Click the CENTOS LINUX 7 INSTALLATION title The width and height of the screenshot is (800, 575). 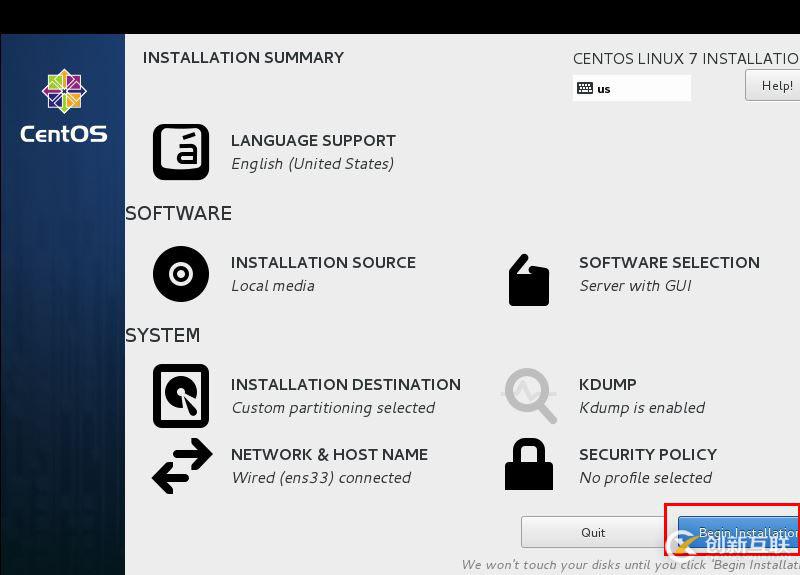point(686,59)
